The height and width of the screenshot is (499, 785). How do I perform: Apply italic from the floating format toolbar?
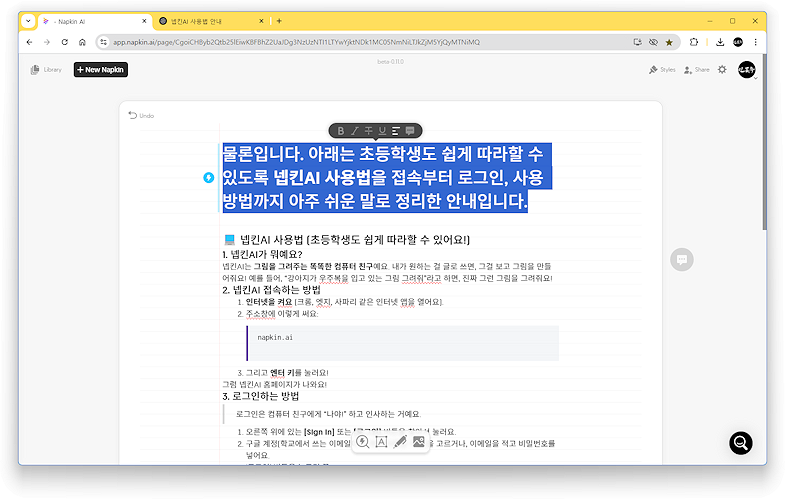[x=354, y=131]
